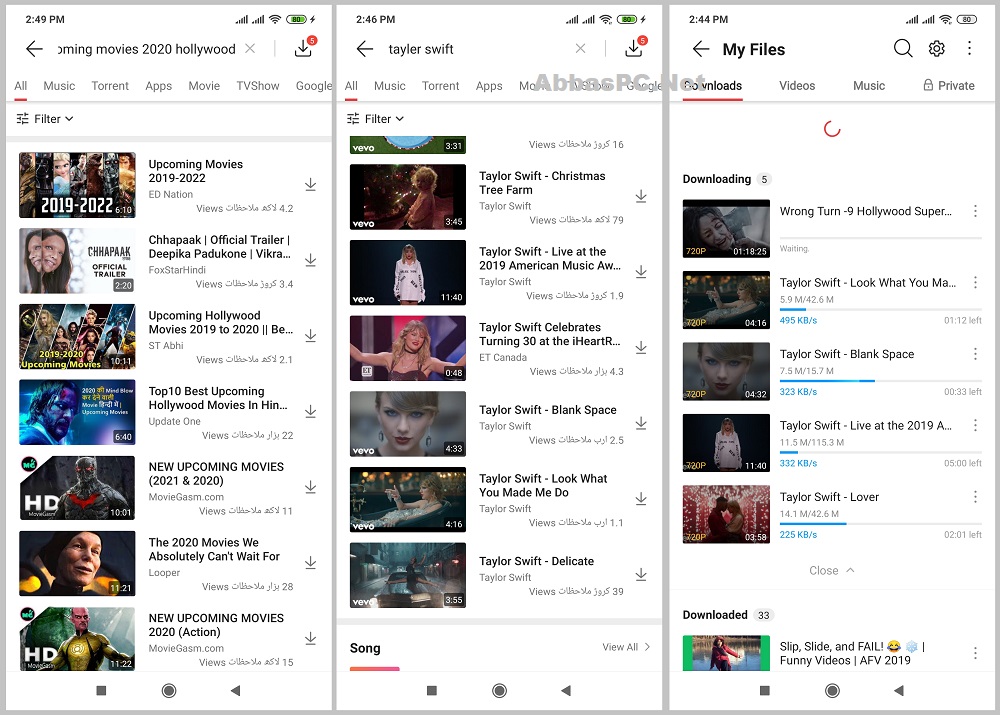The image size is (1000, 715).
Task: Switch to Music tab in My Files
Action: point(869,85)
